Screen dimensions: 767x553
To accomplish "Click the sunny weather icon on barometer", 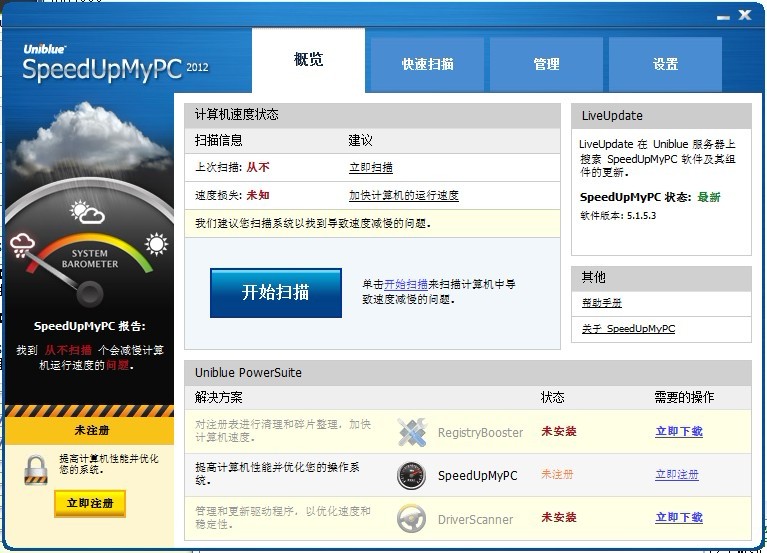I will click(157, 244).
